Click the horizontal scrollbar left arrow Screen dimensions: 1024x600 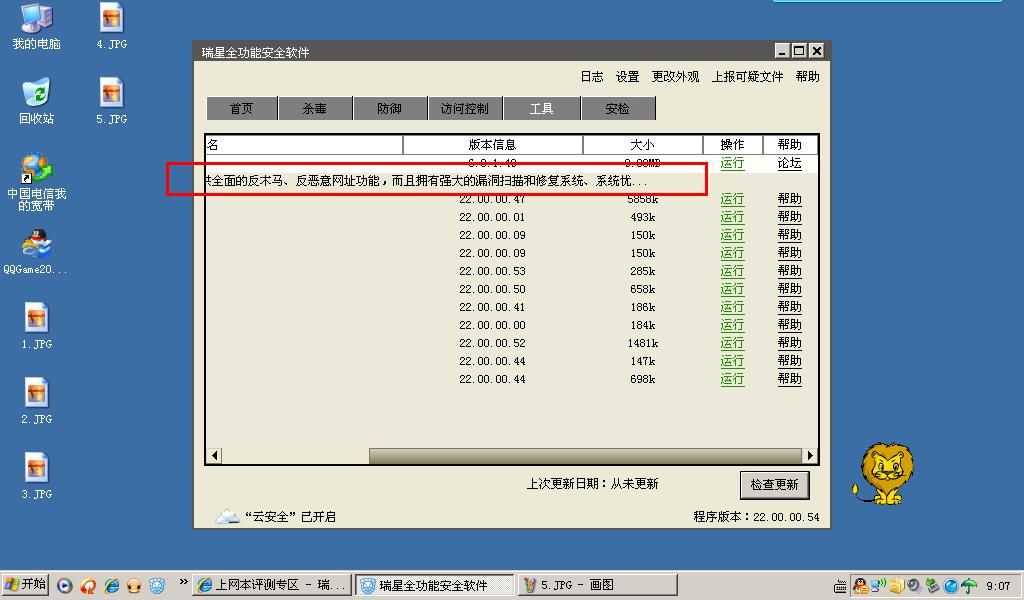click(x=215, y=455)
